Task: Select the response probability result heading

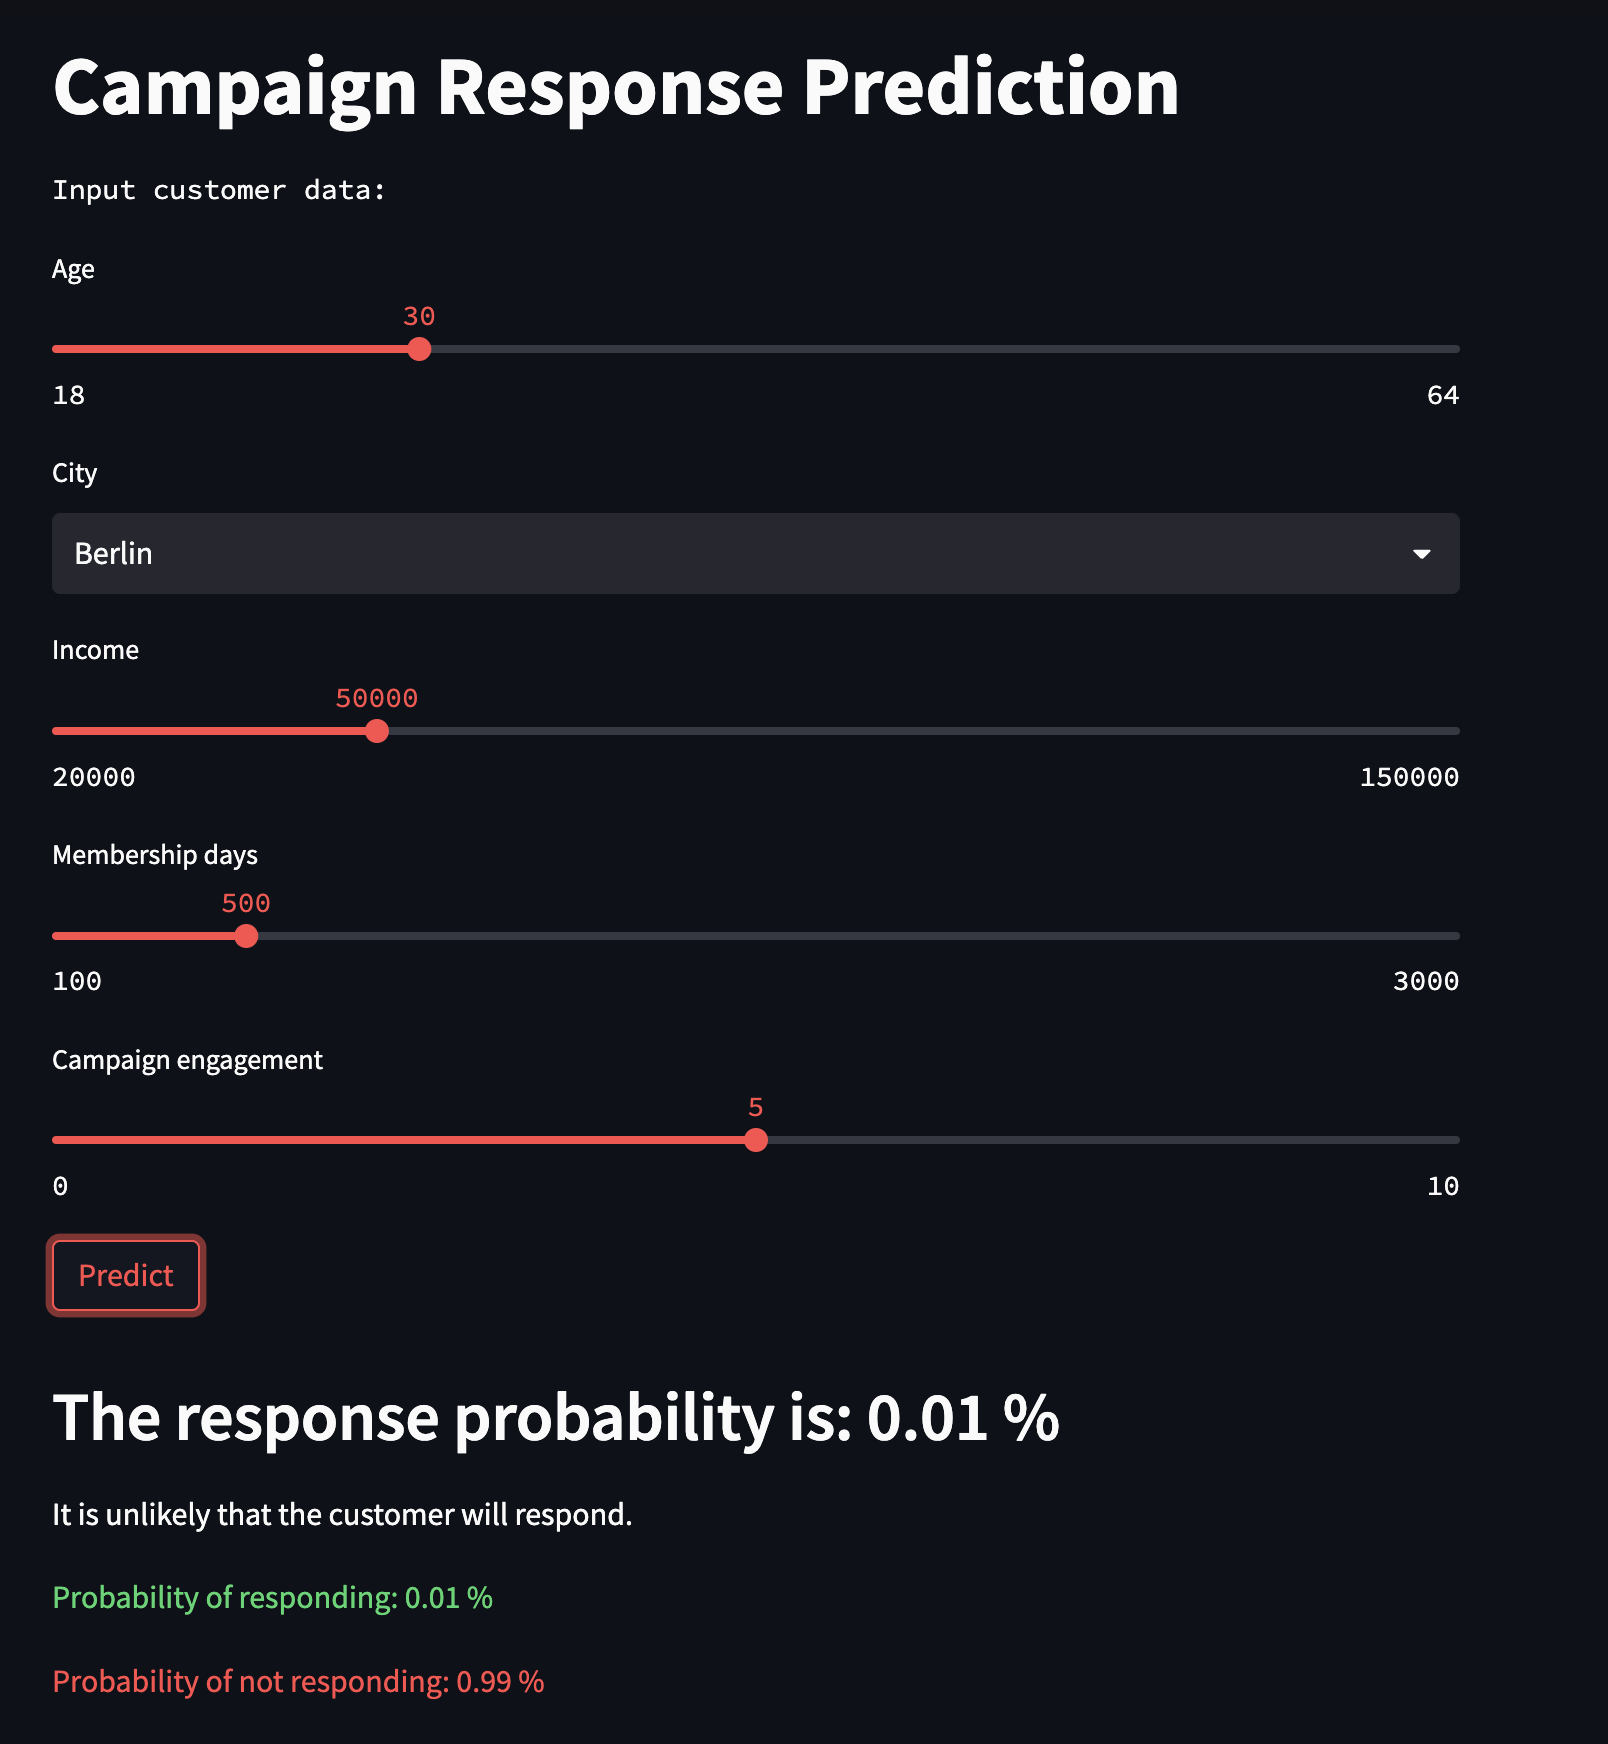Action: pos(556,1418)
